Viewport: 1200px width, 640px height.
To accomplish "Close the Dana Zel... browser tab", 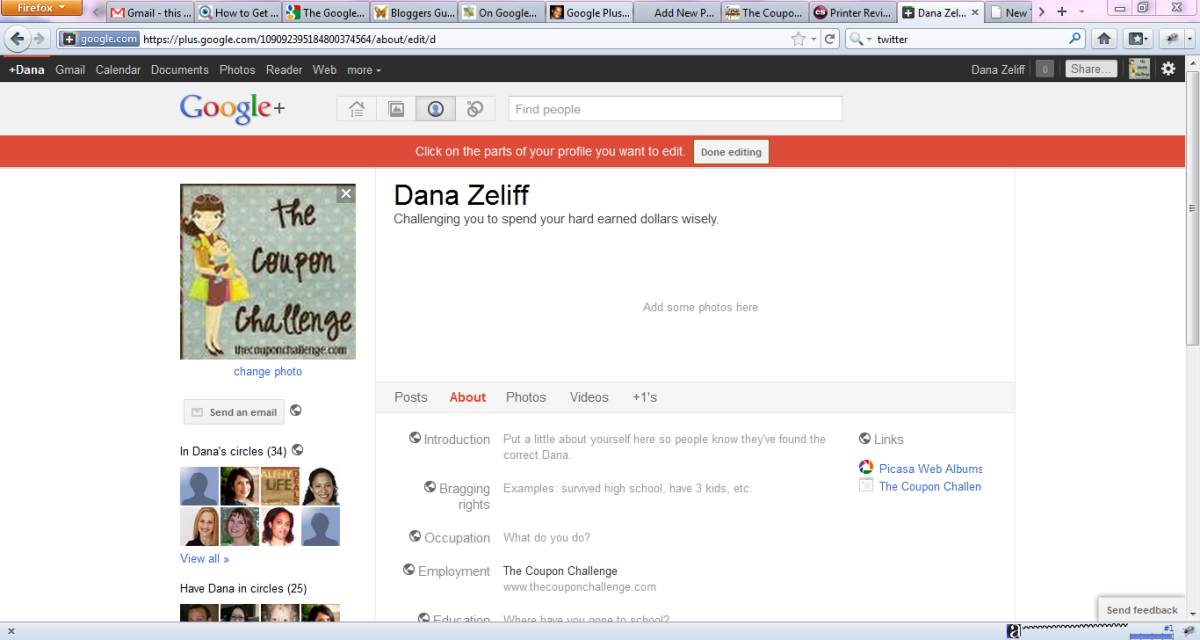I will [973, 13].
